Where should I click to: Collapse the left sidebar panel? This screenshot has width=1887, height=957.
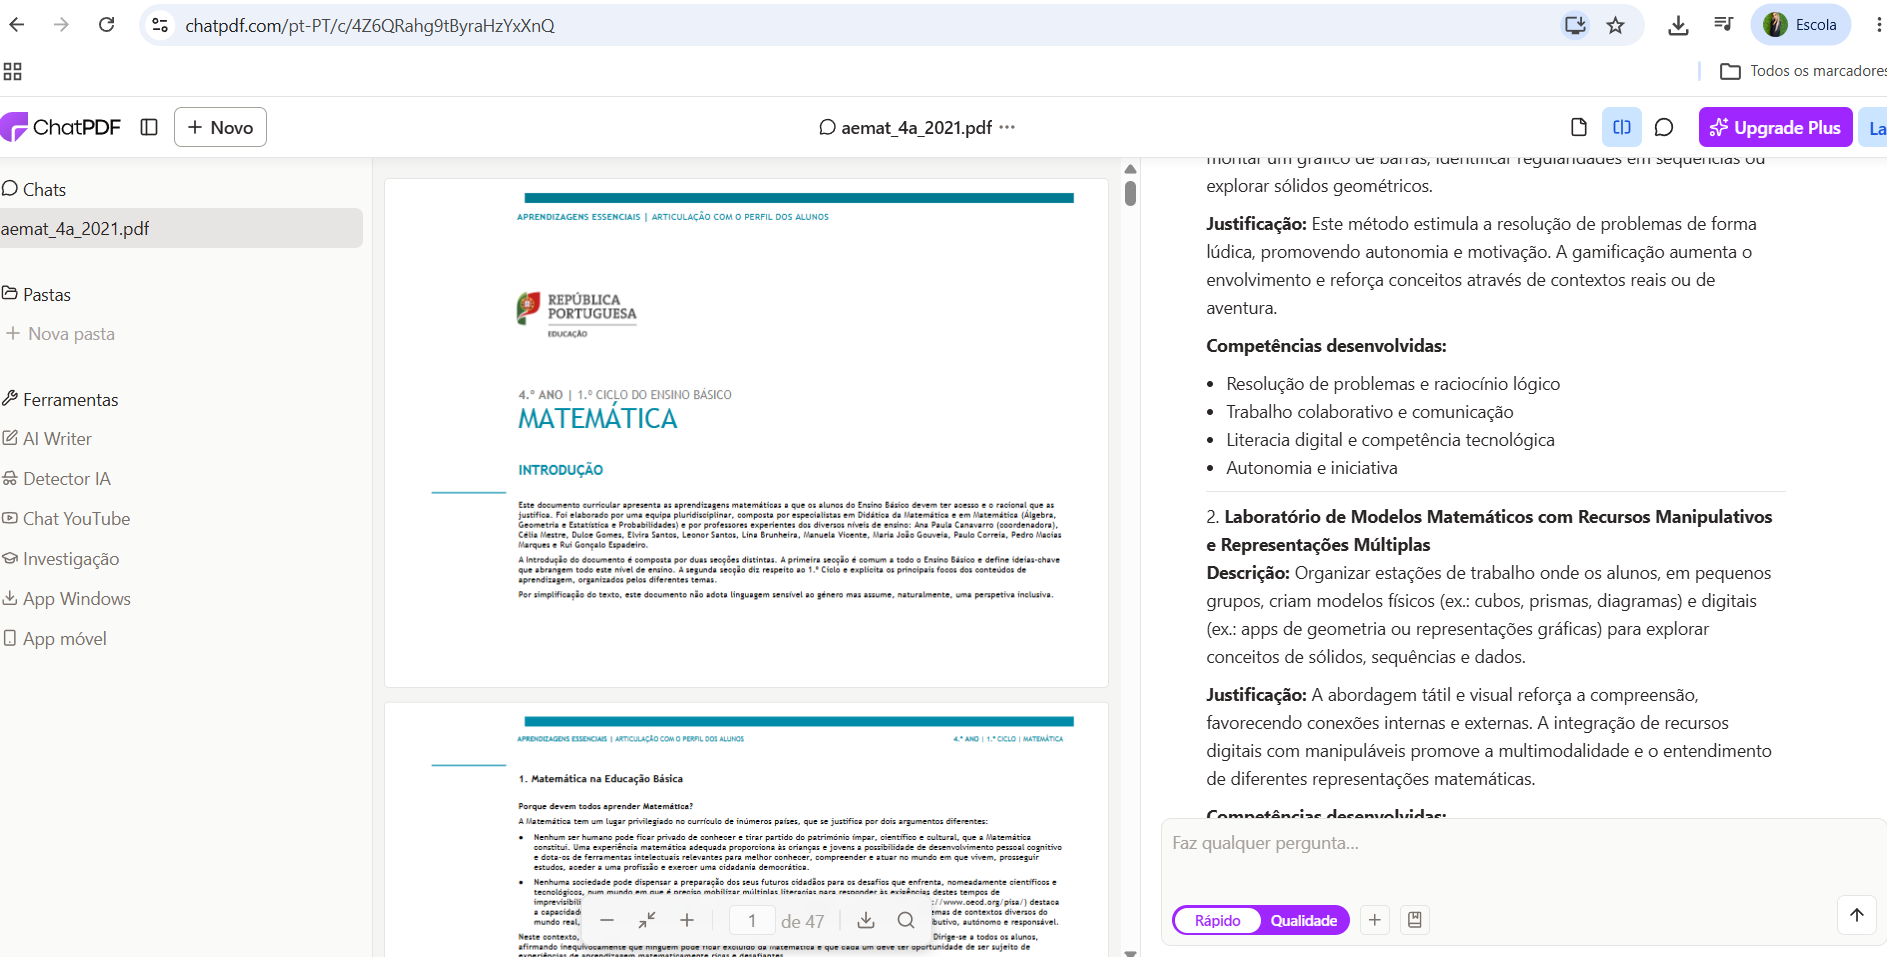coord(149,127)
